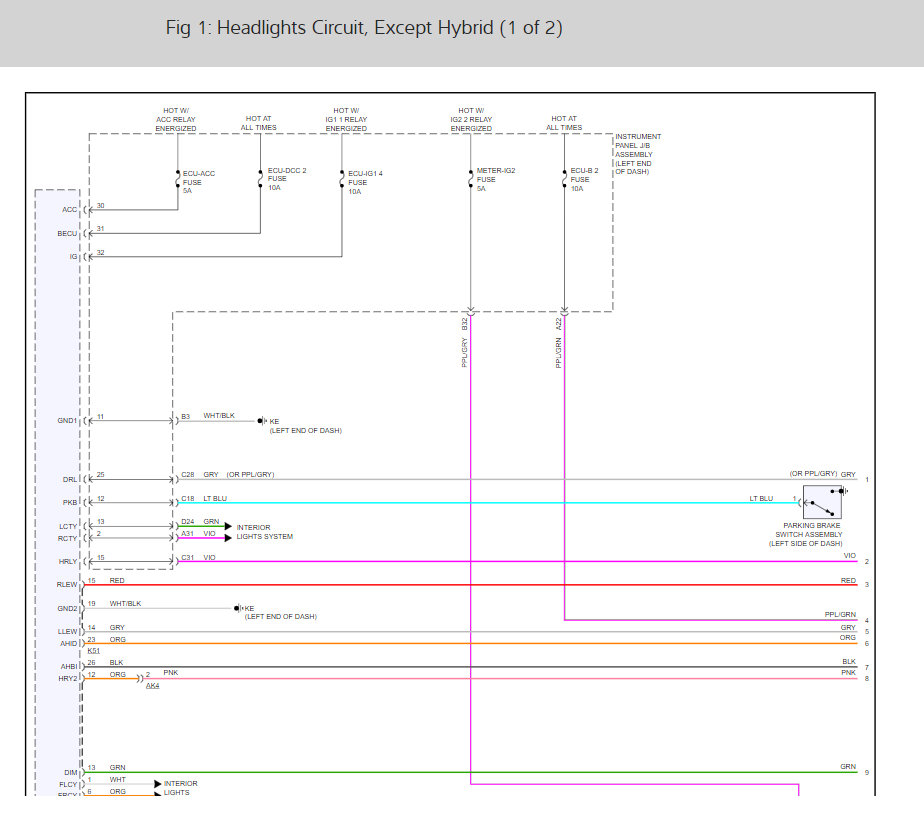
Task: Click the HRLY terminal label
Action: 68,562
